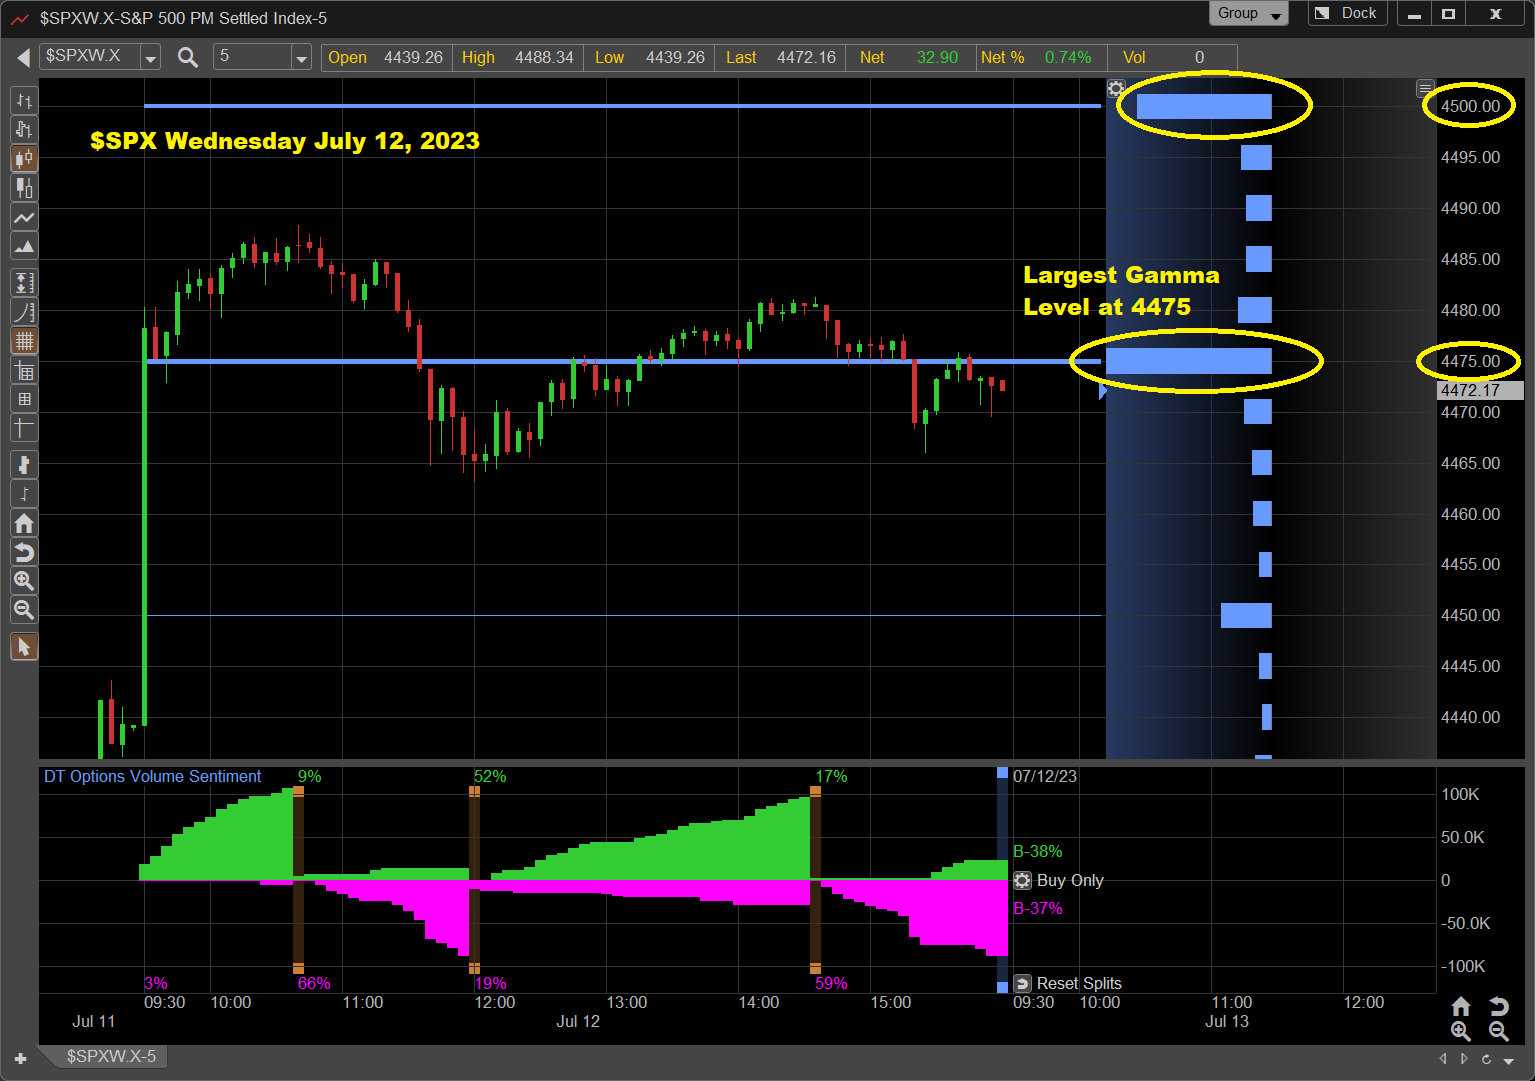
Task: Toggle the chart grid lines button
Action: point(24,341)
